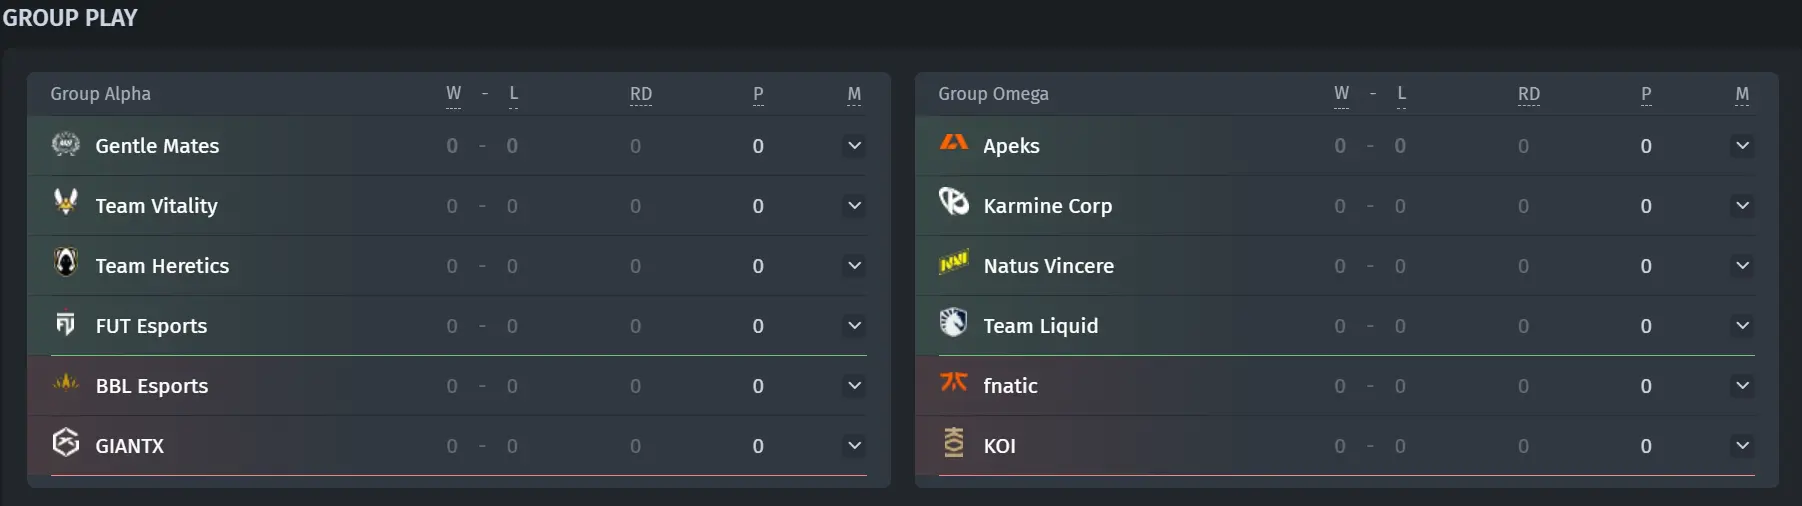Screen dimensions: 1802x506
Task: Click the Team Heretics logo icon
Action: click(66, 262)
